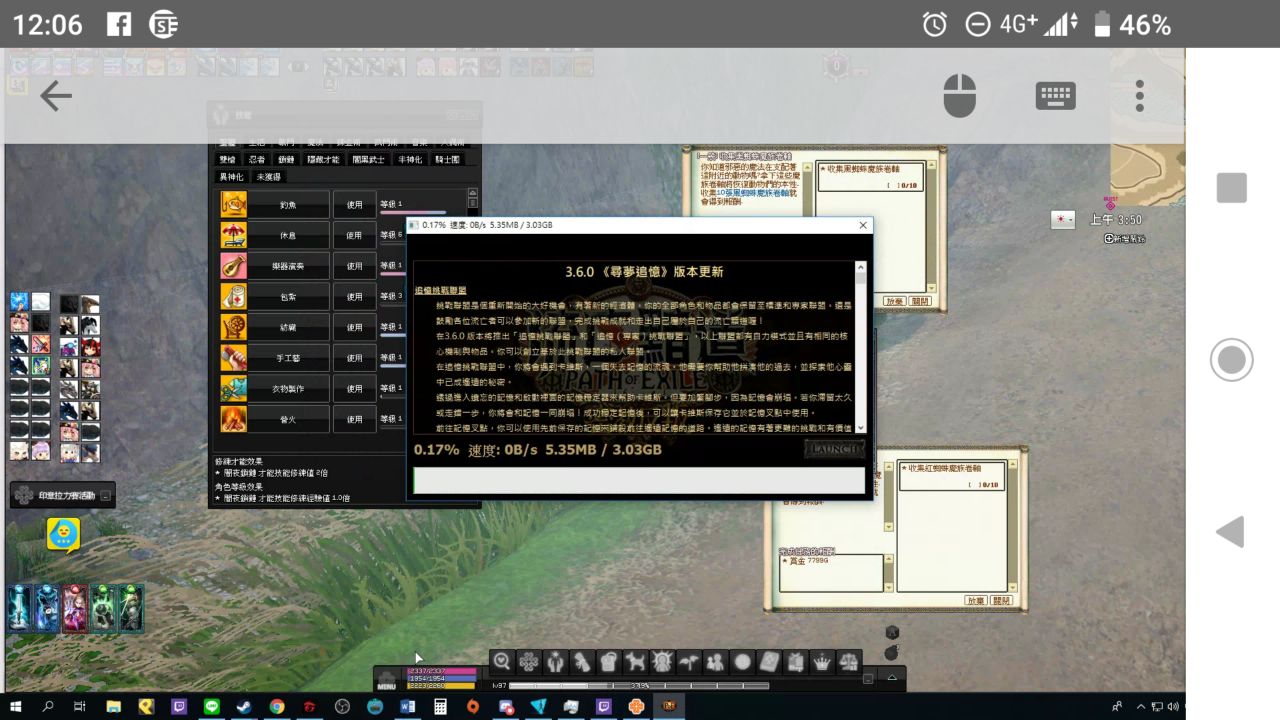Open Microsoft Word from the taskbar
Image resolution: width=1280 pixels, height=720 pixels.
[407, 707]
